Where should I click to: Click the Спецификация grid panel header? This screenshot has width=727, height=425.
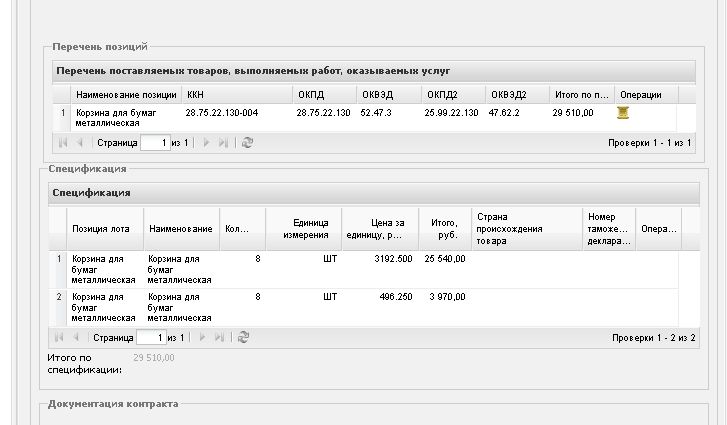(x=374, y=193)
